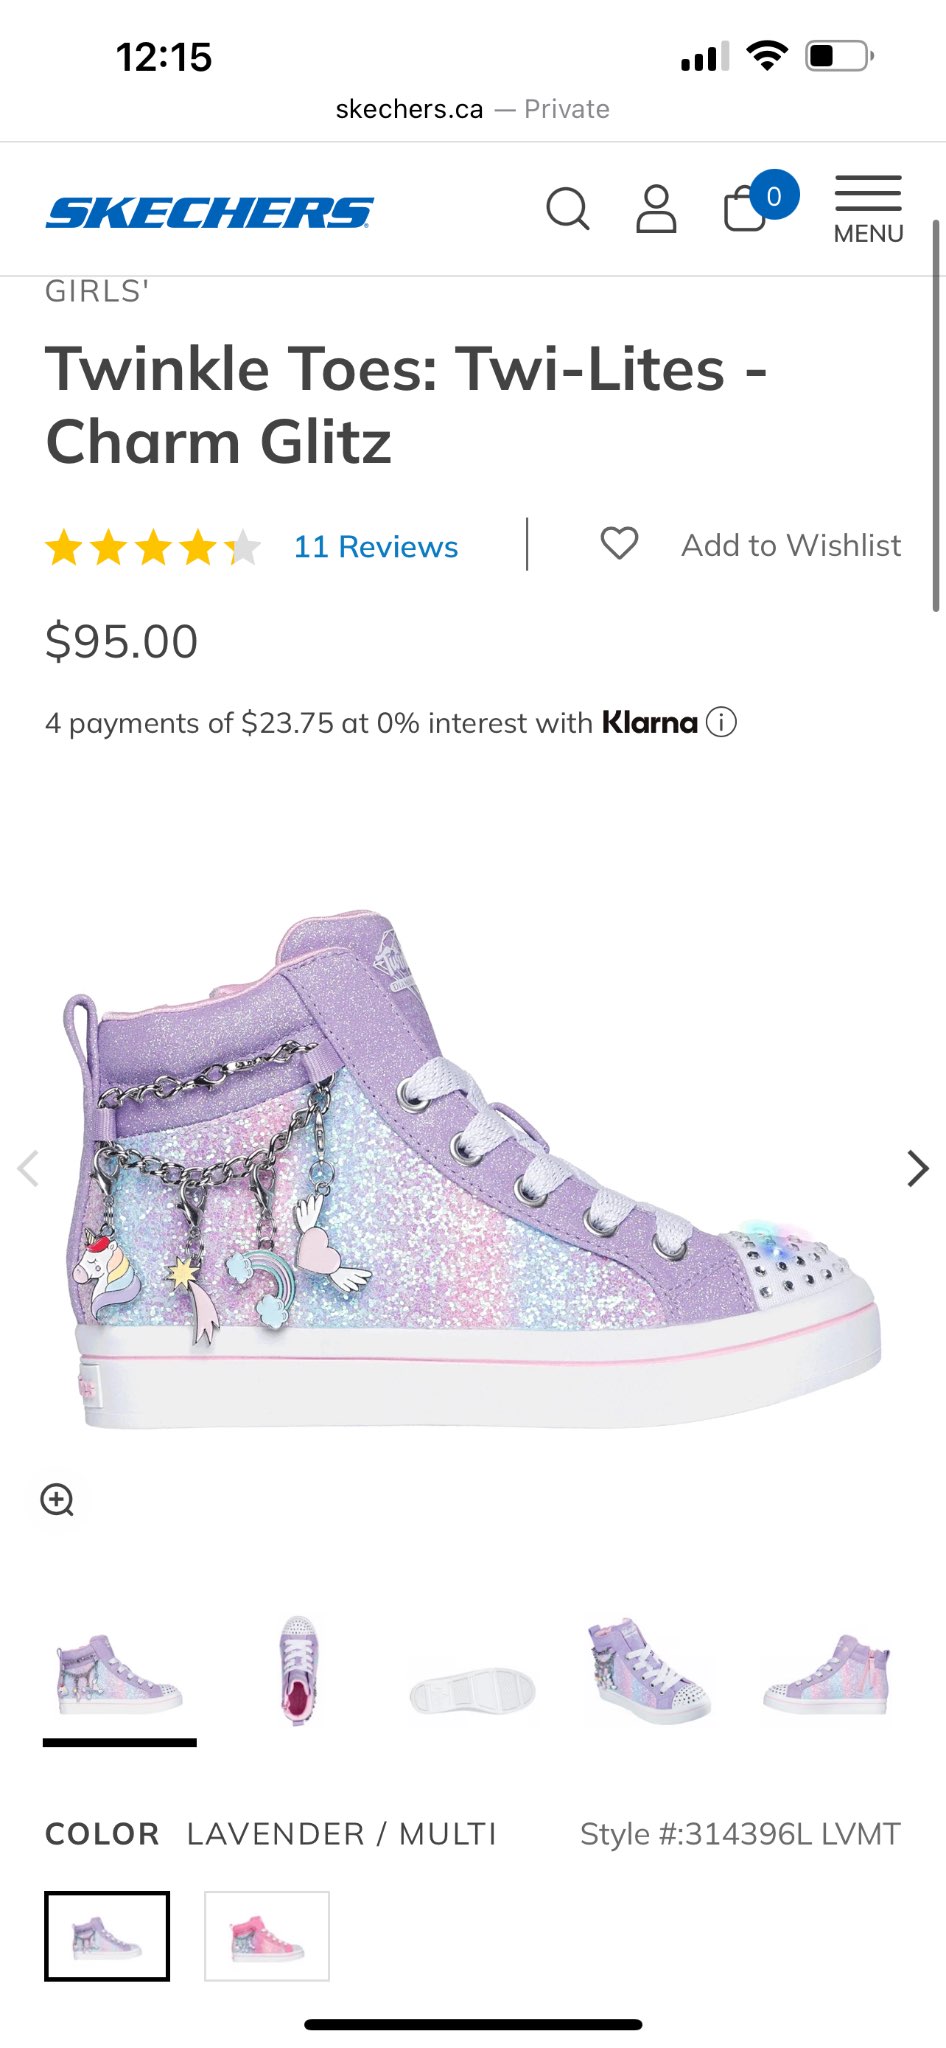Select the Lavender/Multi color swatch

107,1936
